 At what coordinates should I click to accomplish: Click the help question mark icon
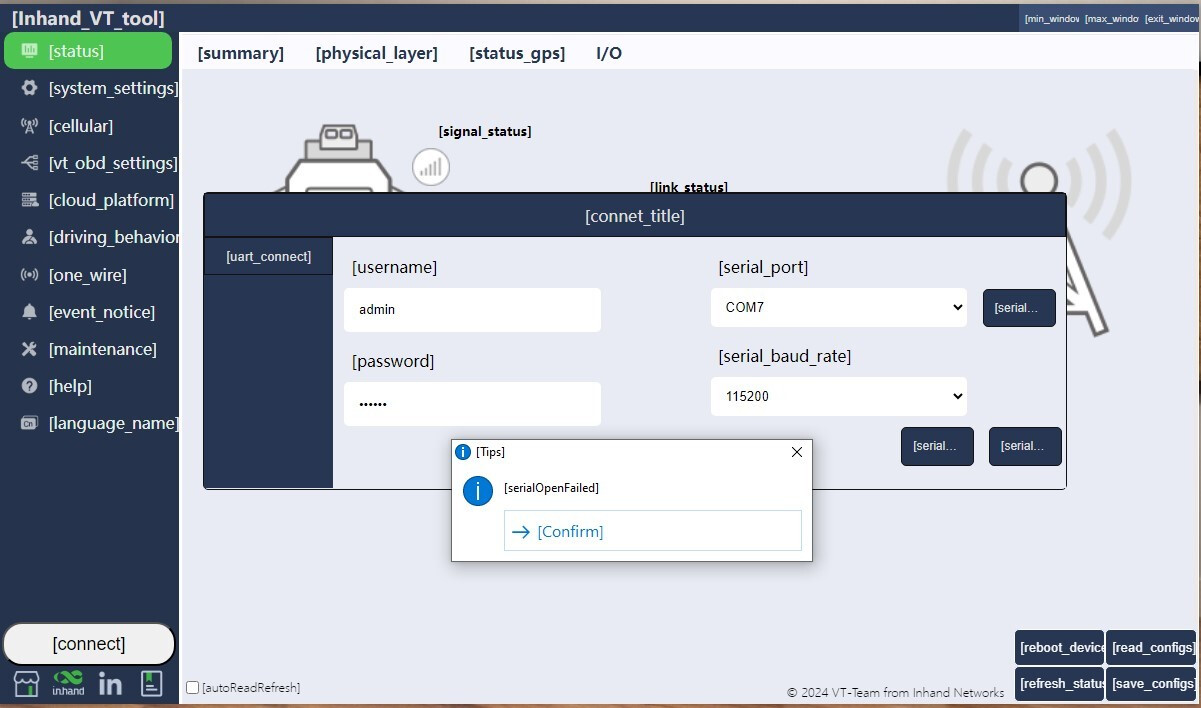pos(30,386)
